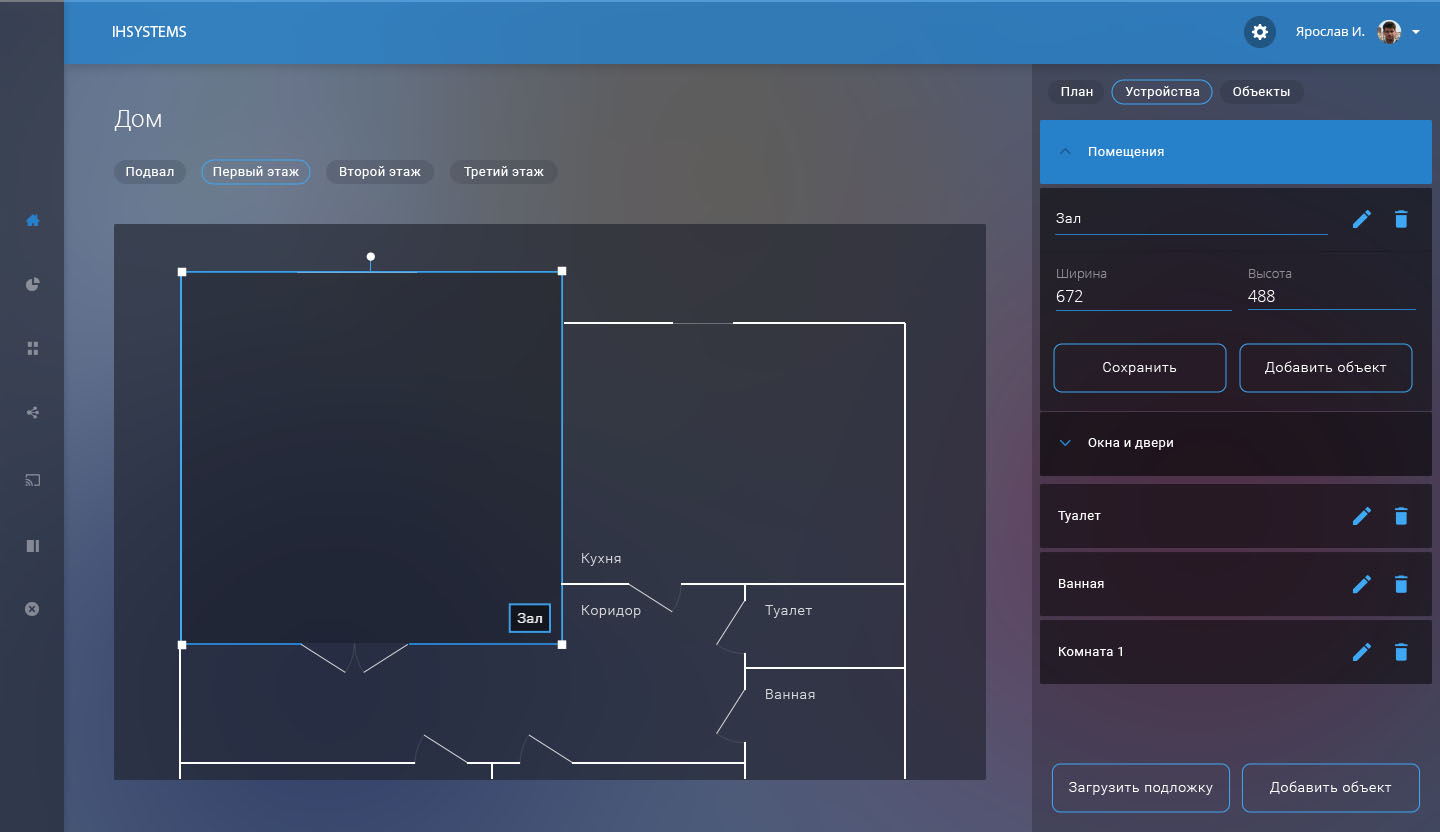Screen dimensions: 1440x832
Task: Switch to the Второй этаж floor tab
Action: pos(379,172)
